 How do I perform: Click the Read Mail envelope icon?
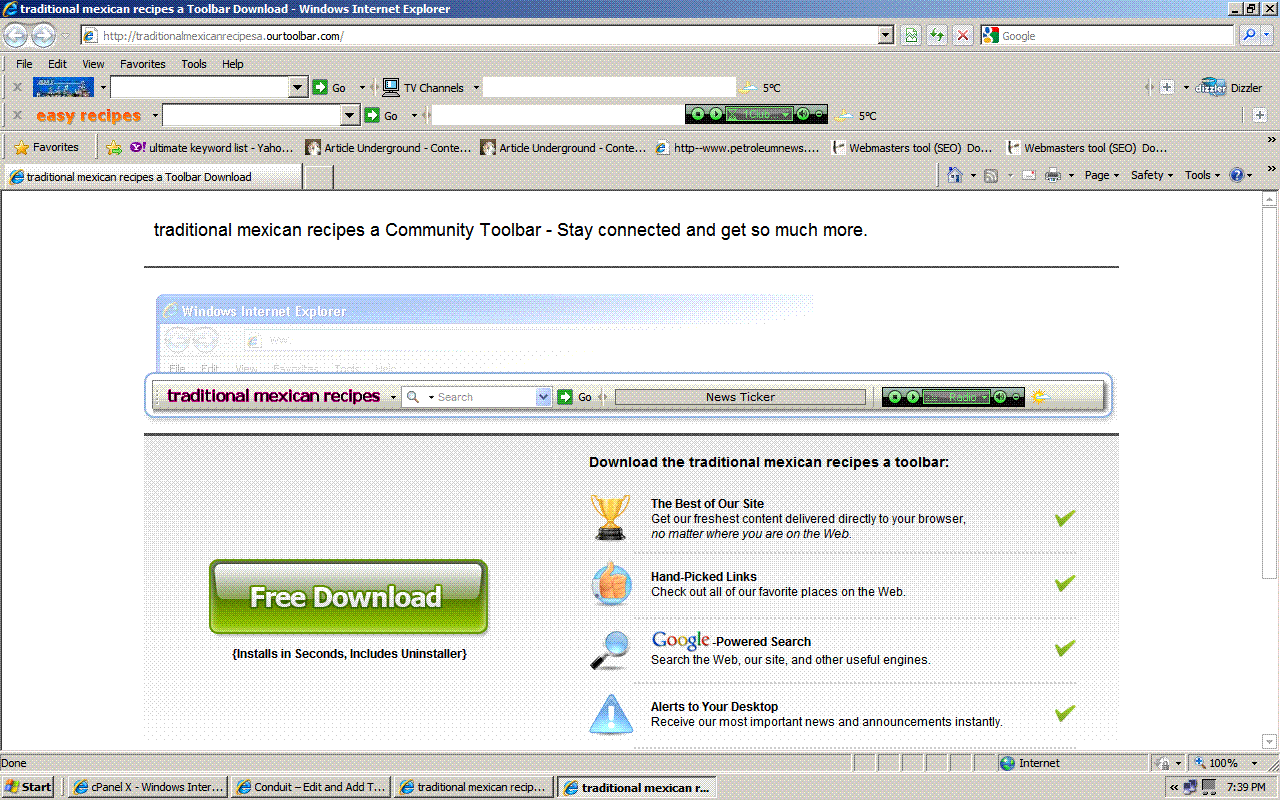click(1029, 175)
